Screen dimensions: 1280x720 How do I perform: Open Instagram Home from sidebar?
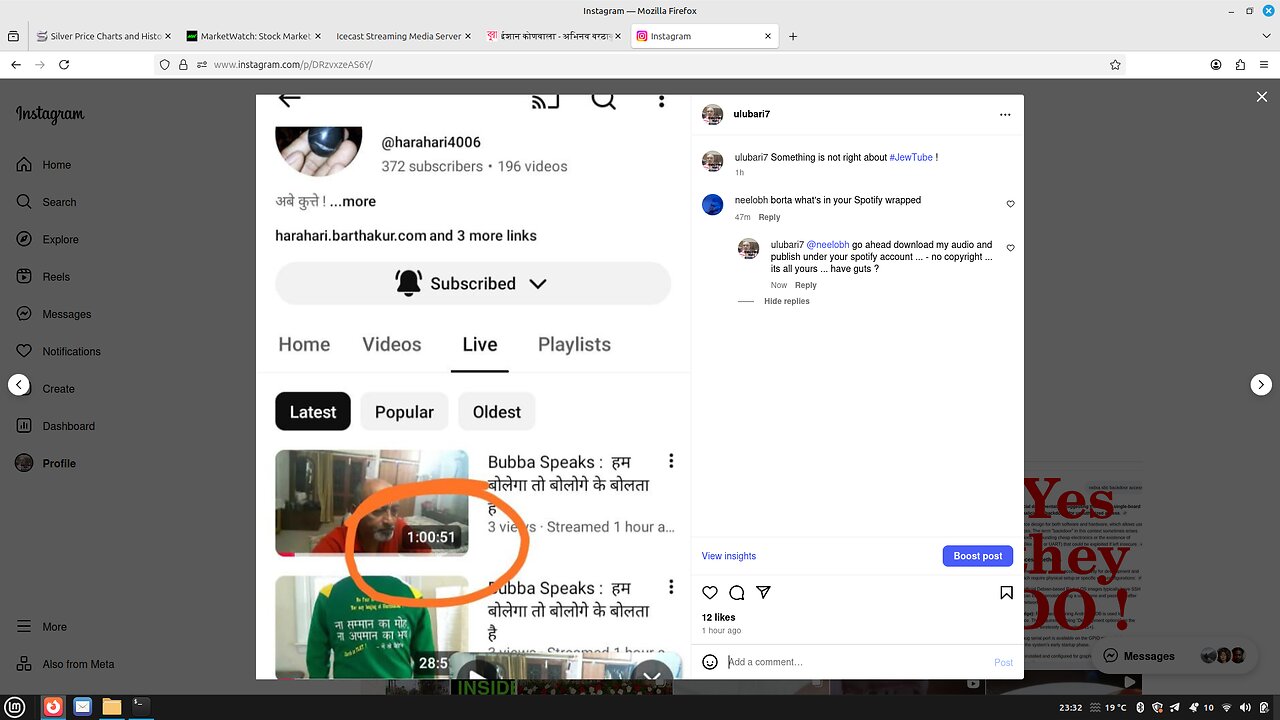[43, 165]
